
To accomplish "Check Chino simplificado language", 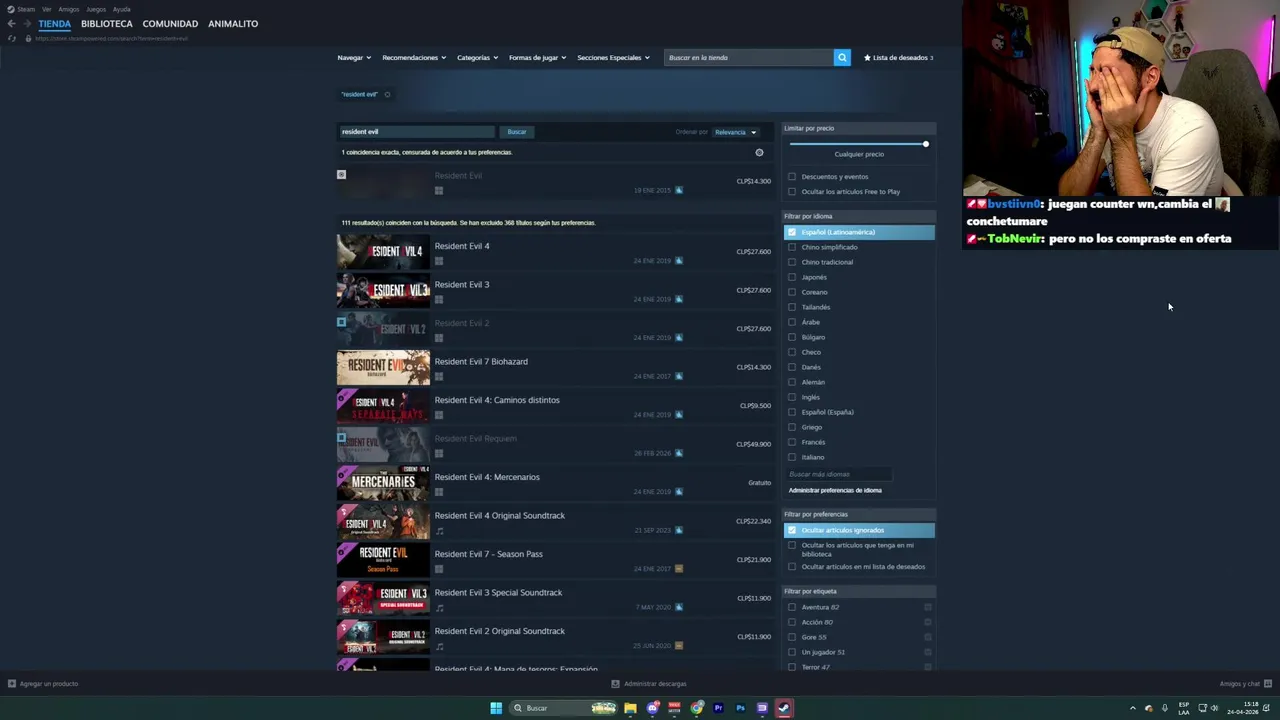I will pos(792,247).
